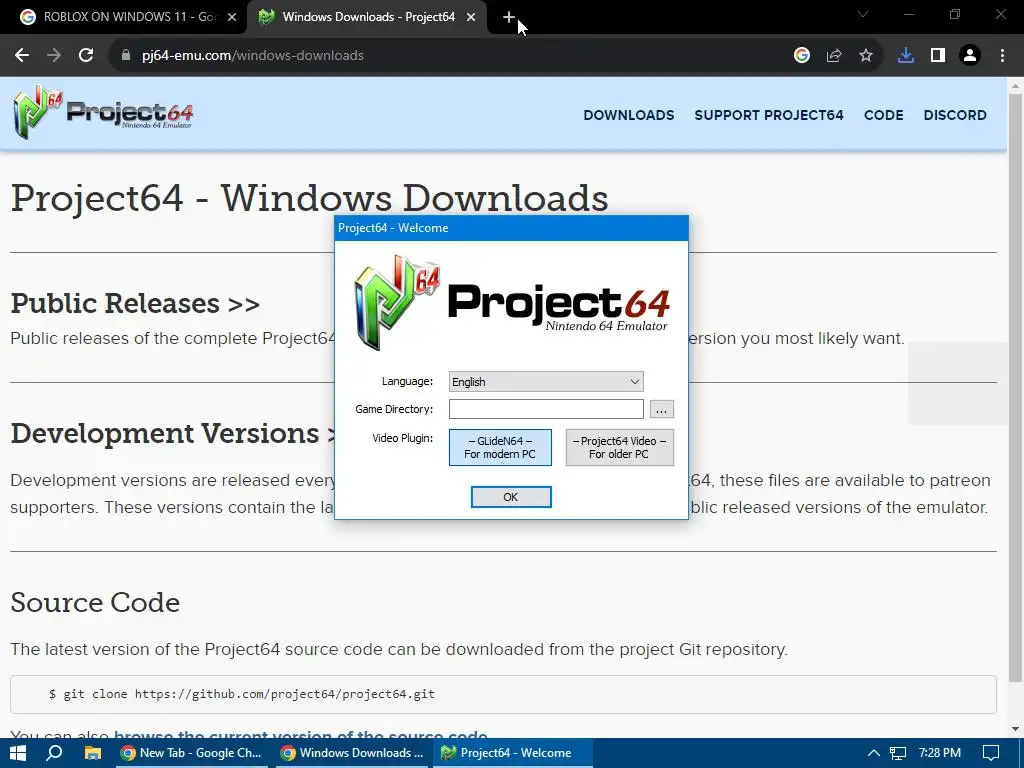
Task: Open the Windows notification center icon
Action: click(x=991, y=753)
